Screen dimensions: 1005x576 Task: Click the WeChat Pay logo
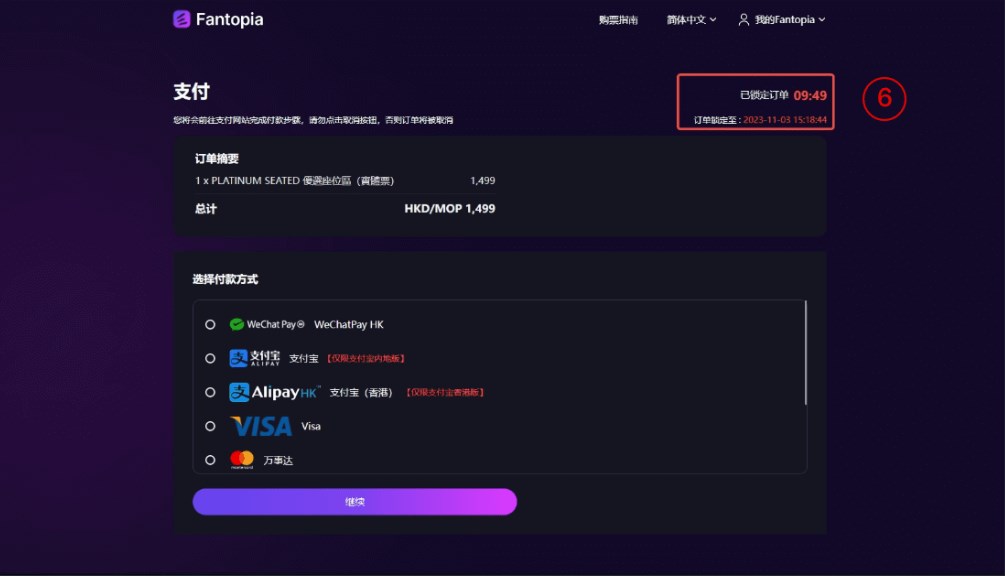click(x=266, y=324)
